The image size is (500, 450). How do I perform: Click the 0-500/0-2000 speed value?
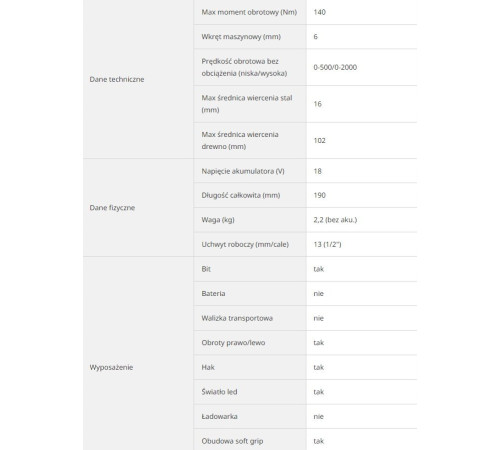335,67
